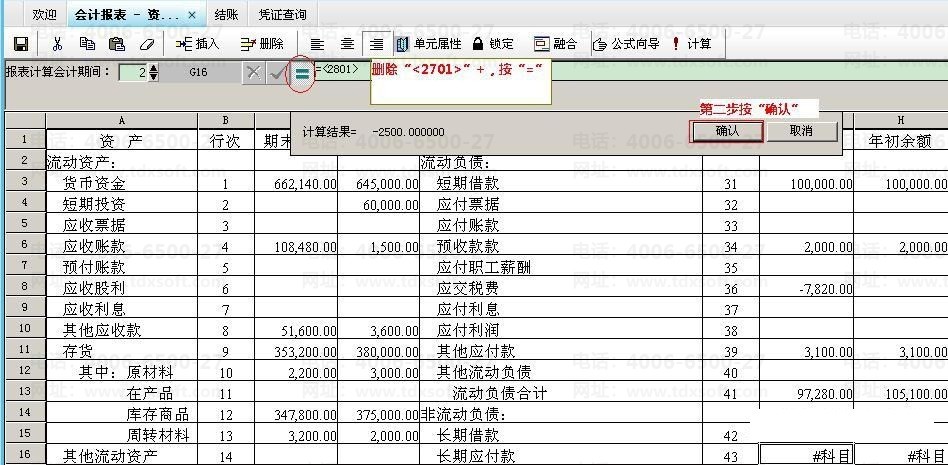The height and width of the screenshot is (465, 948).
Task: Click the 108,480.00 value cell
Action: 296,246
